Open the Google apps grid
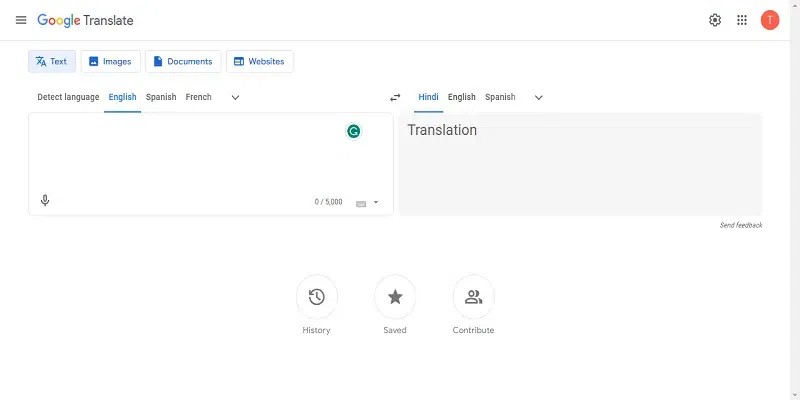 [x=742, y=20]
